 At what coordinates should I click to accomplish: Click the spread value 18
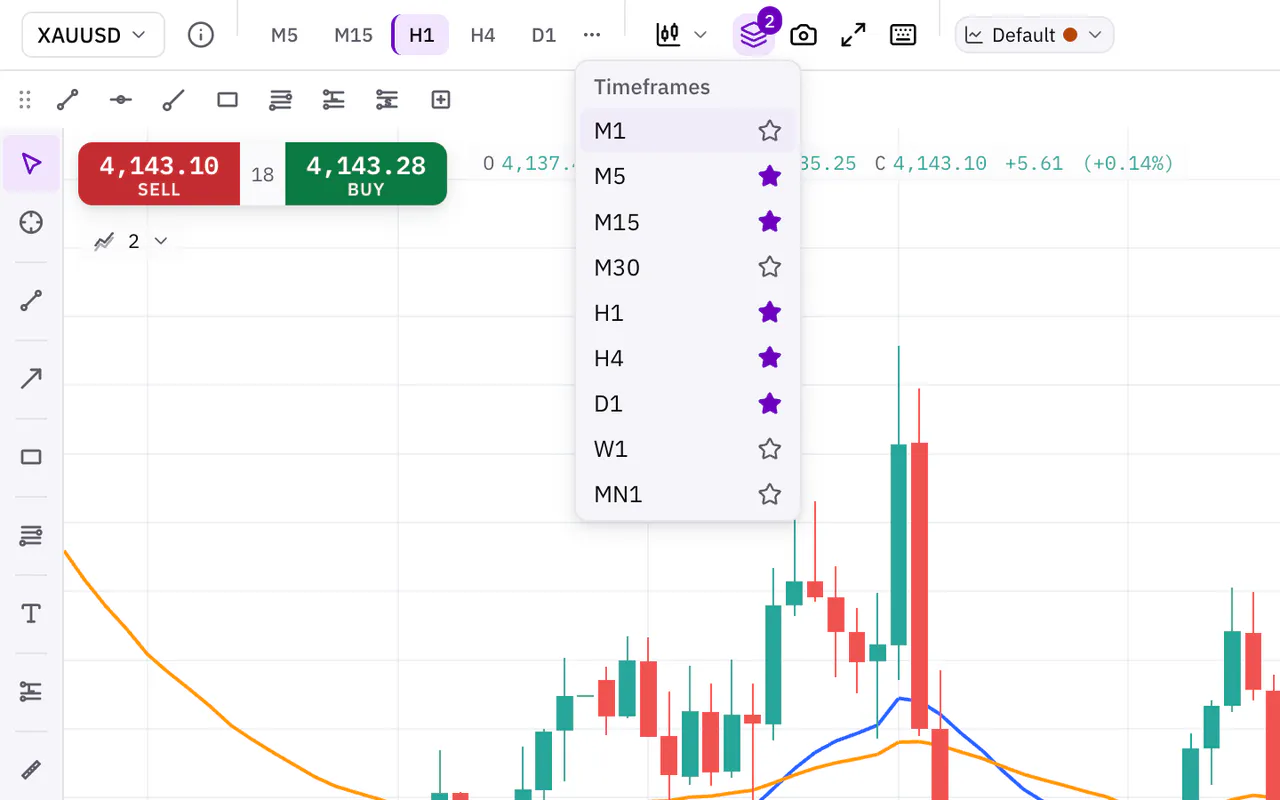(x=263, y=175)
